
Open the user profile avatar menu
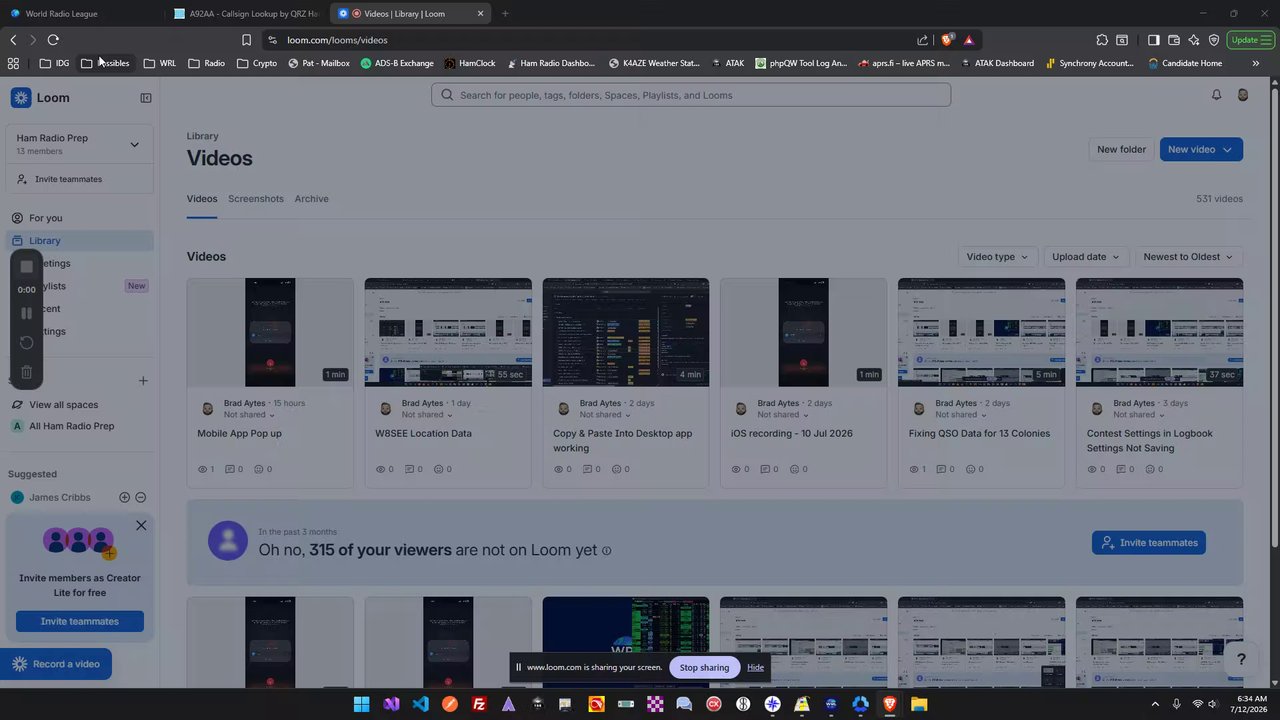pyautogui.click(x=1243, y=95)
